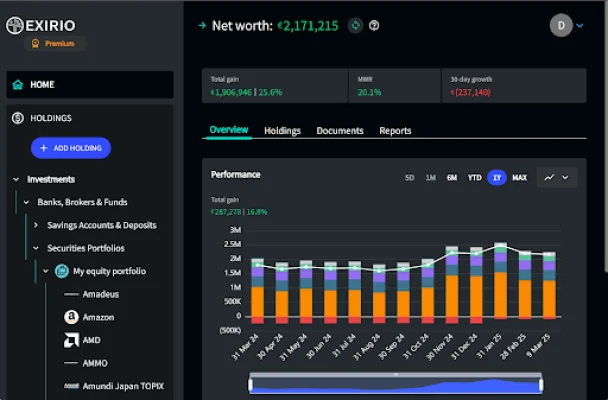Select the AMD logo icon
The height and width of the screenshot is (400, 608).
(71, 340)
